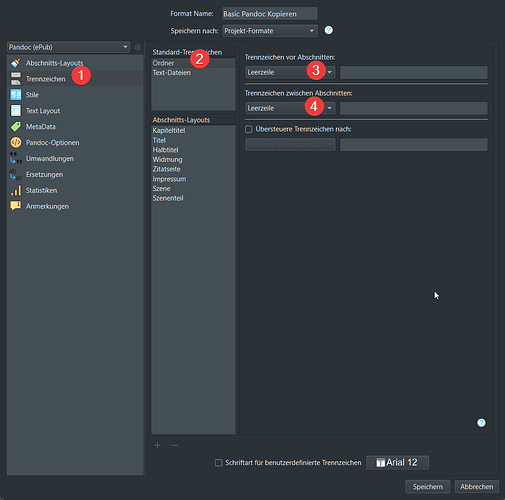
Task: Open the Speichern nach Projekt-Formate dropdown
Action: tap(270, 31)
